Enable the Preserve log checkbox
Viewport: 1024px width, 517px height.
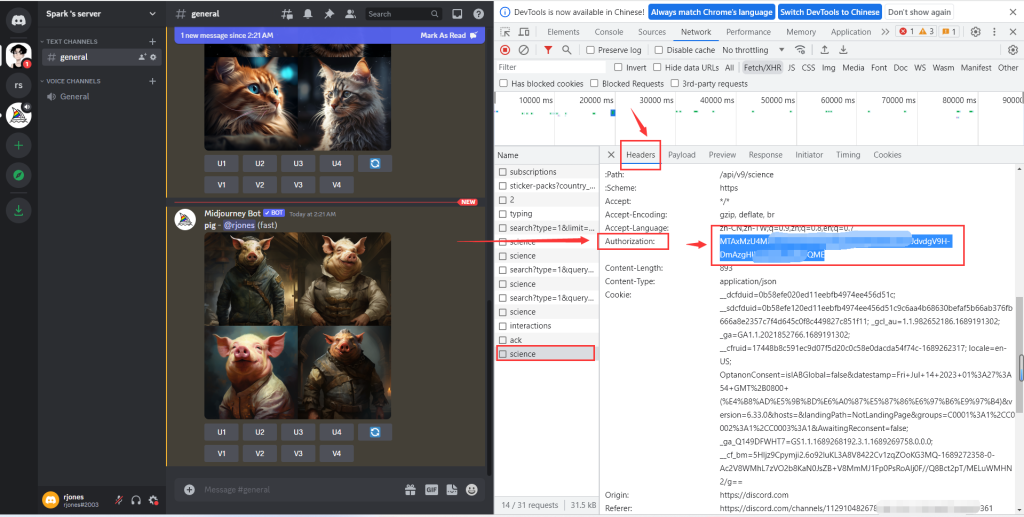[x=591, y=50]
